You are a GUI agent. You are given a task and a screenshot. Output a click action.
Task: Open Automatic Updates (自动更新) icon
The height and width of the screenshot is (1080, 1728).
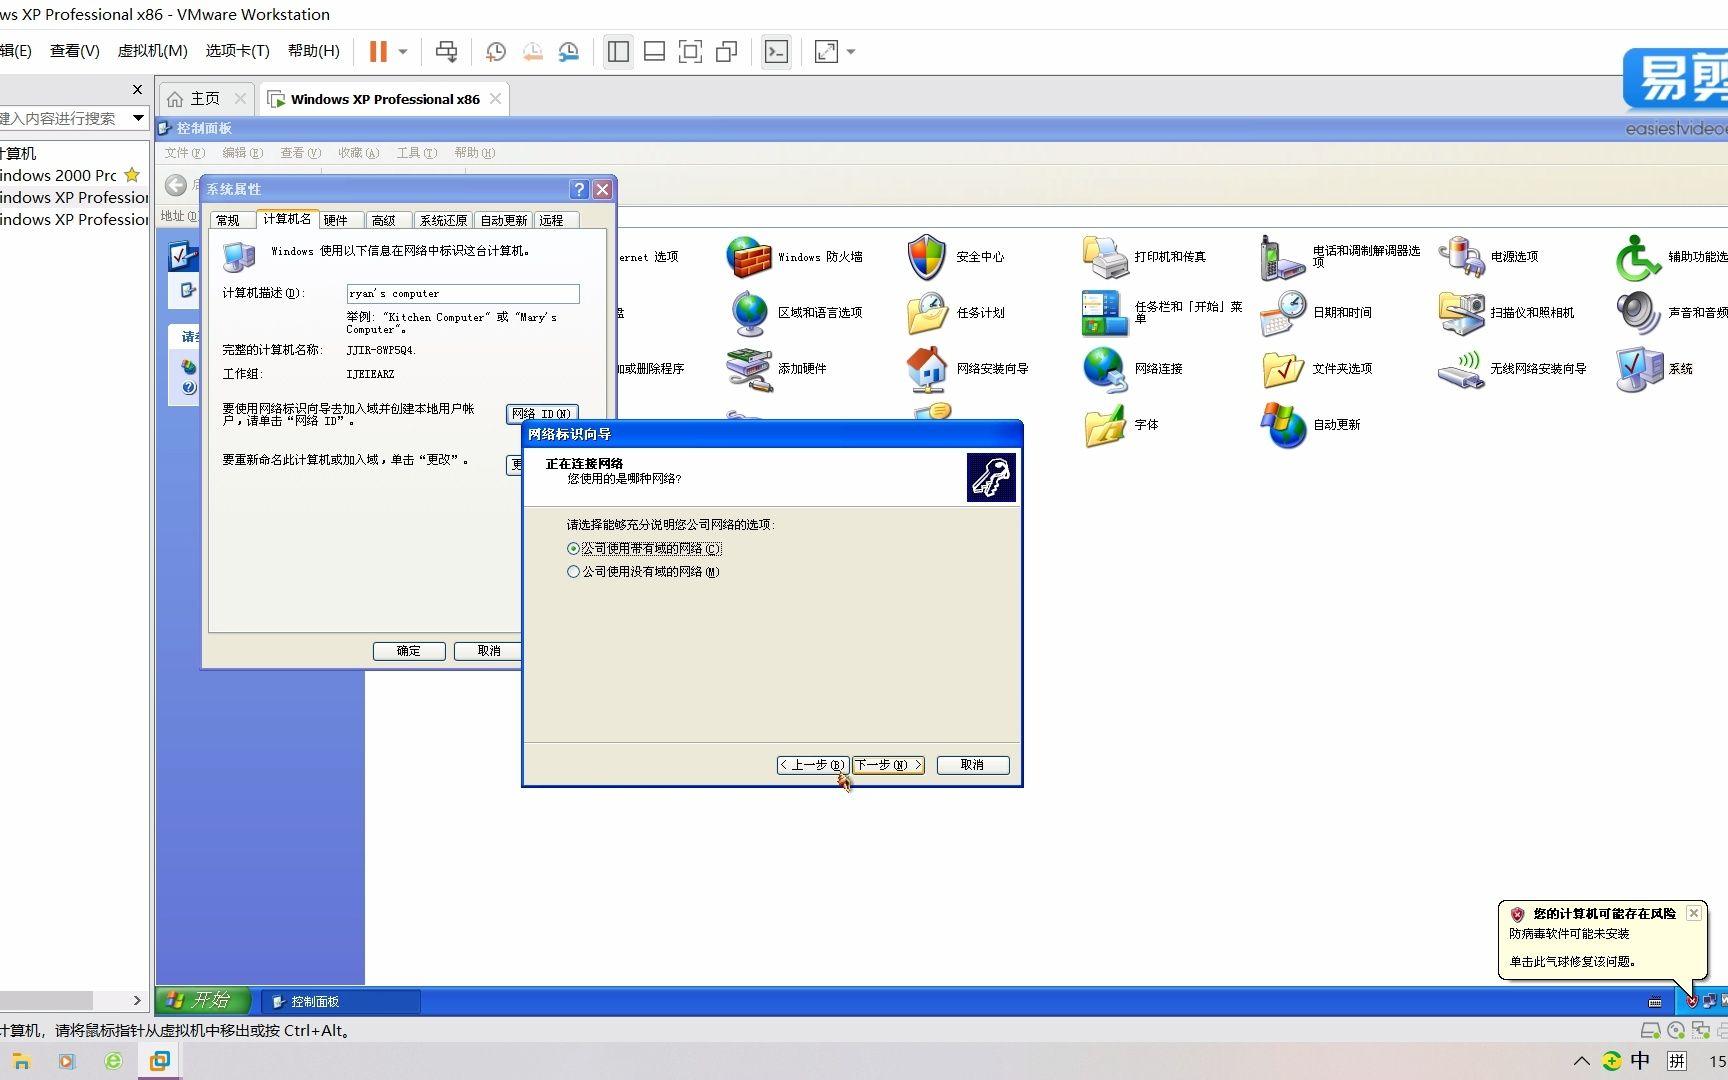click(x=1283, y=425)
